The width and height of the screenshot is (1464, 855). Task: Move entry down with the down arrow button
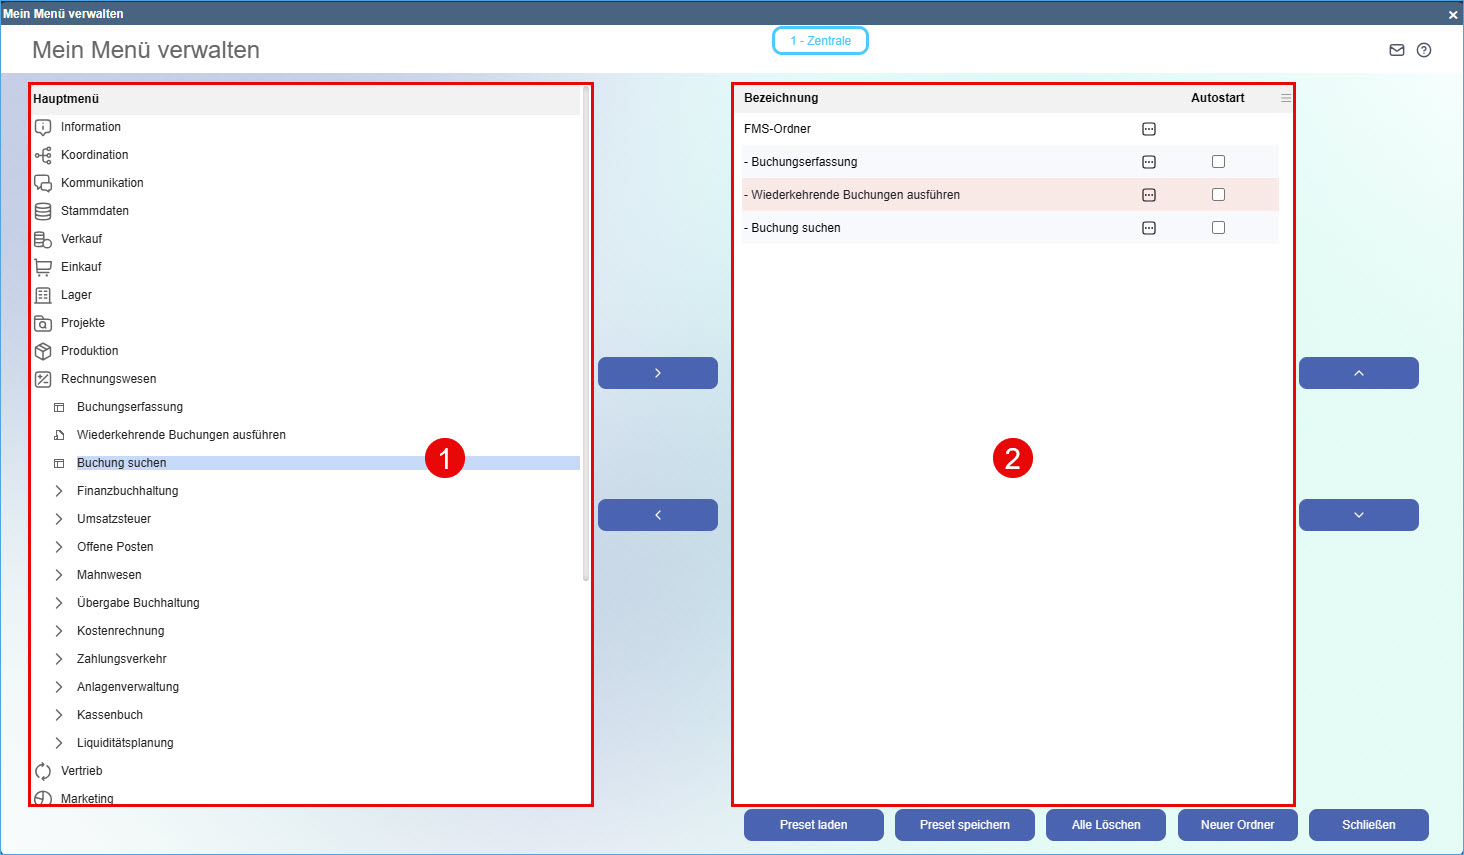[x=1359, y=515]
